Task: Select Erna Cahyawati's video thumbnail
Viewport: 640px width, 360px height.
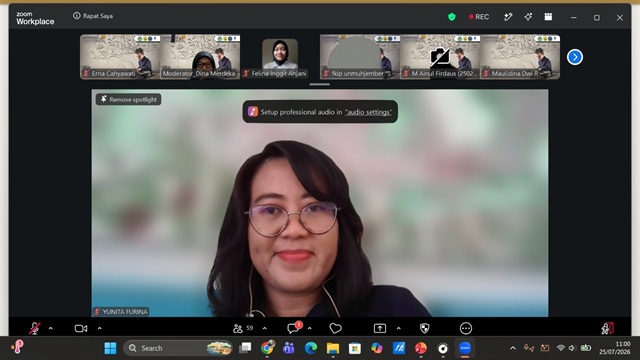Action: [x=120, y=57]
